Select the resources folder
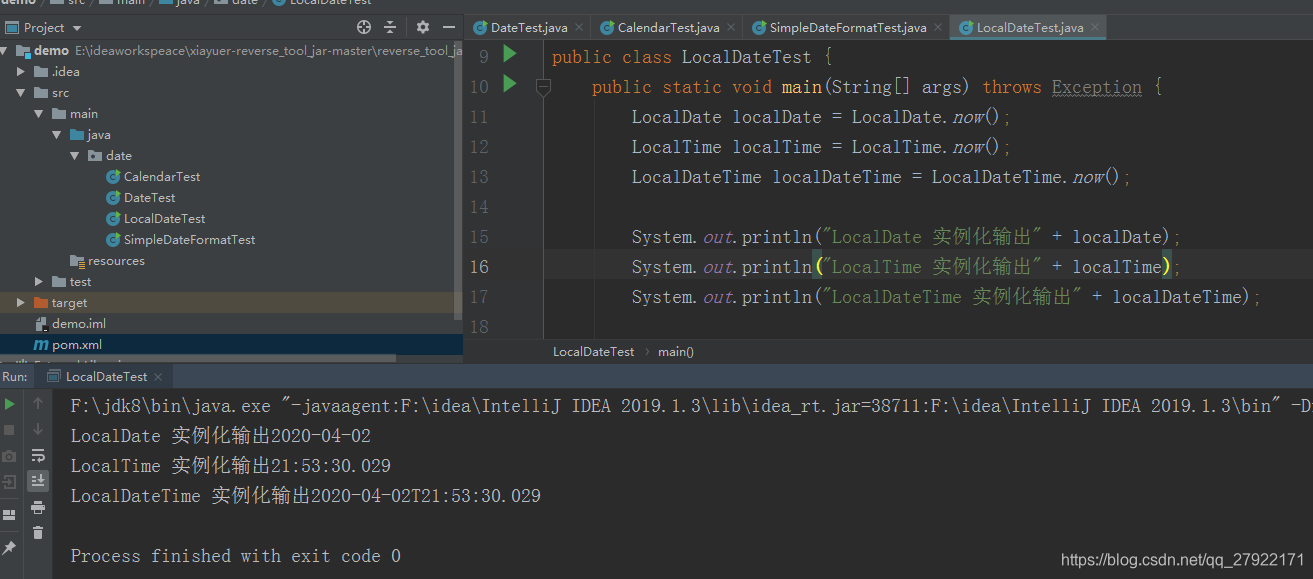This screenshot has height=579, width=1313. pyautogui.click(x=116, y=260)
